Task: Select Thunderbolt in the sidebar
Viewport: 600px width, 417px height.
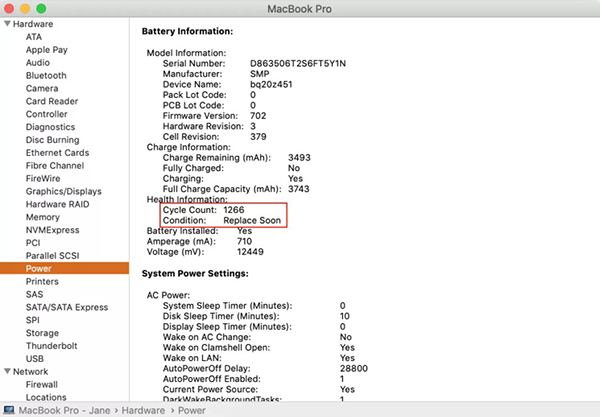Action: click(51, 346)
